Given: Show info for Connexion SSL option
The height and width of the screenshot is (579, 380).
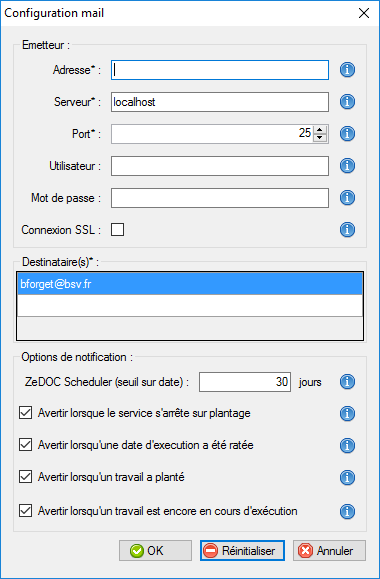Looking at the screenshot, I should coord(347,230).
